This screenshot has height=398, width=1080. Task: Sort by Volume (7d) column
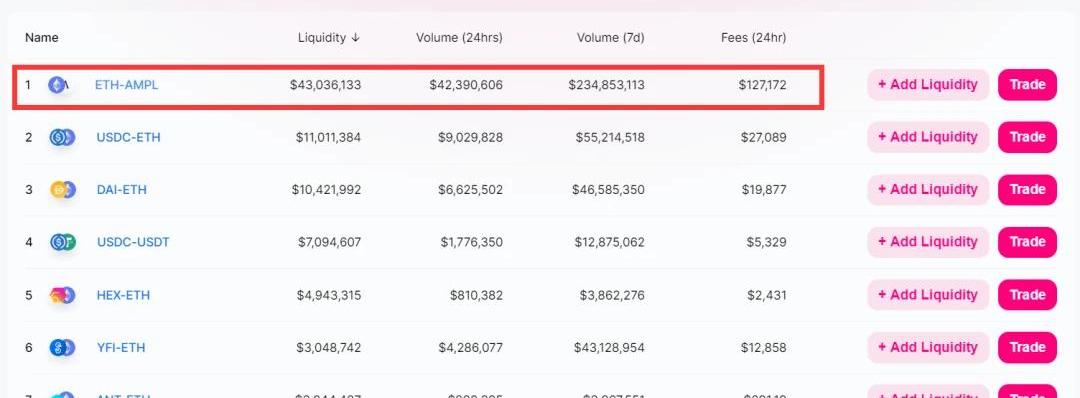[610, 38]
